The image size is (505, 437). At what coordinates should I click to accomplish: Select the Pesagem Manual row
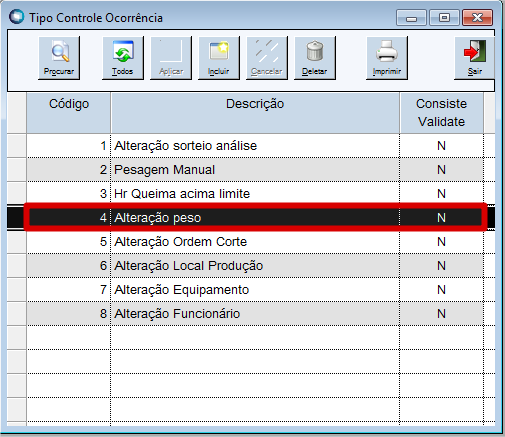point(255,170)
